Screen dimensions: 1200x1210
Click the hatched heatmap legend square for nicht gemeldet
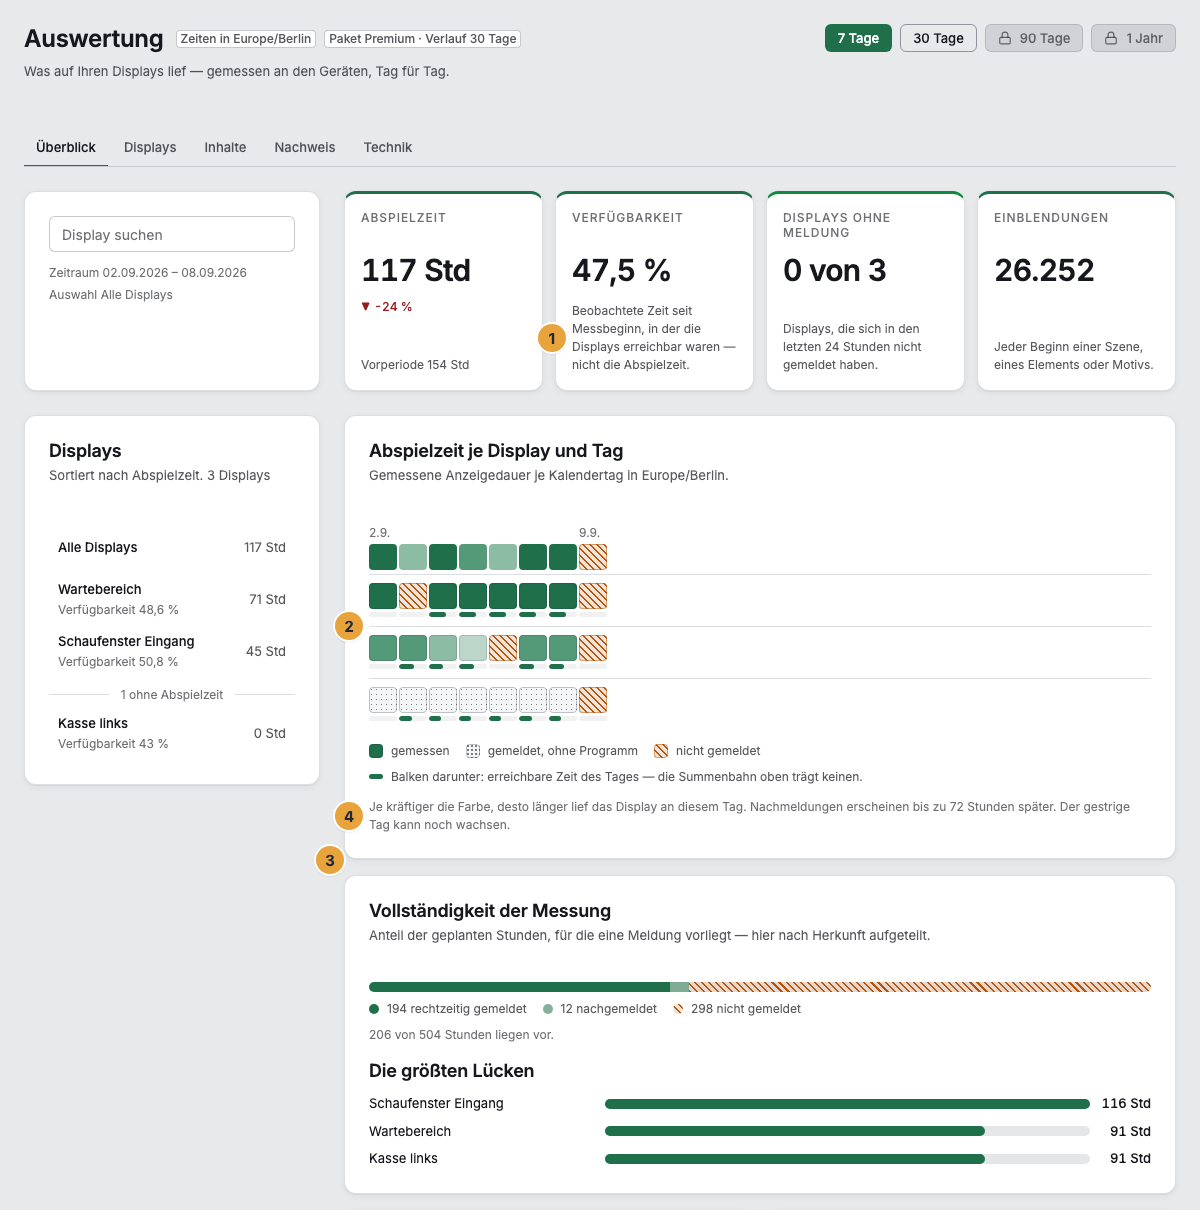[661, 751]
